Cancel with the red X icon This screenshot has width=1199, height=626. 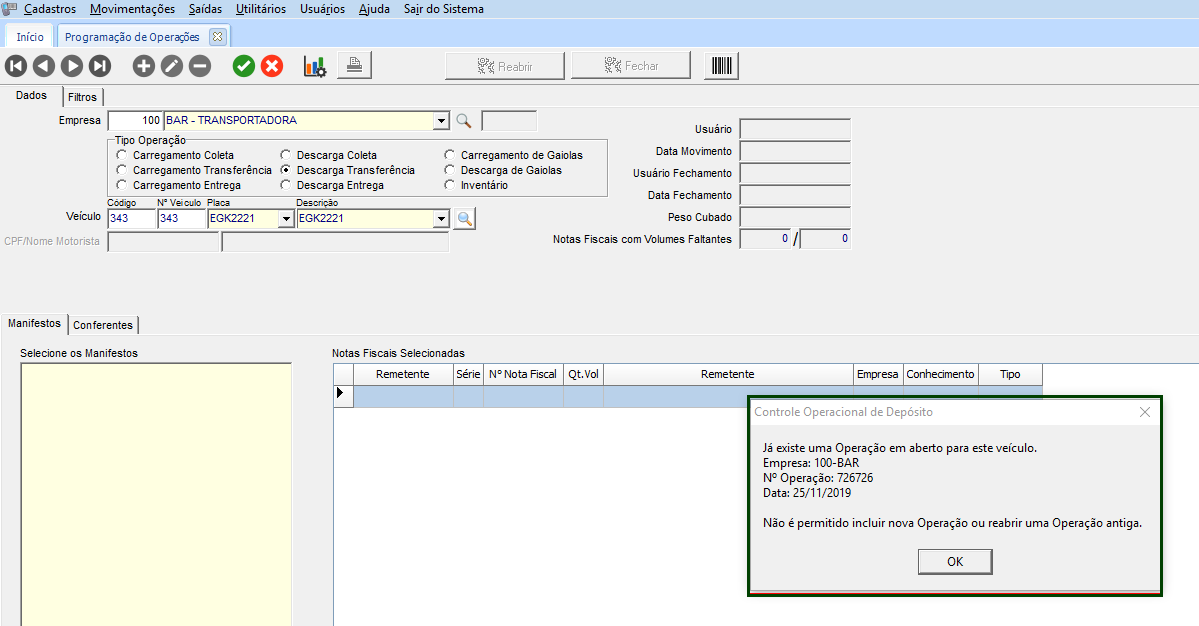click(x=272, y=66)
